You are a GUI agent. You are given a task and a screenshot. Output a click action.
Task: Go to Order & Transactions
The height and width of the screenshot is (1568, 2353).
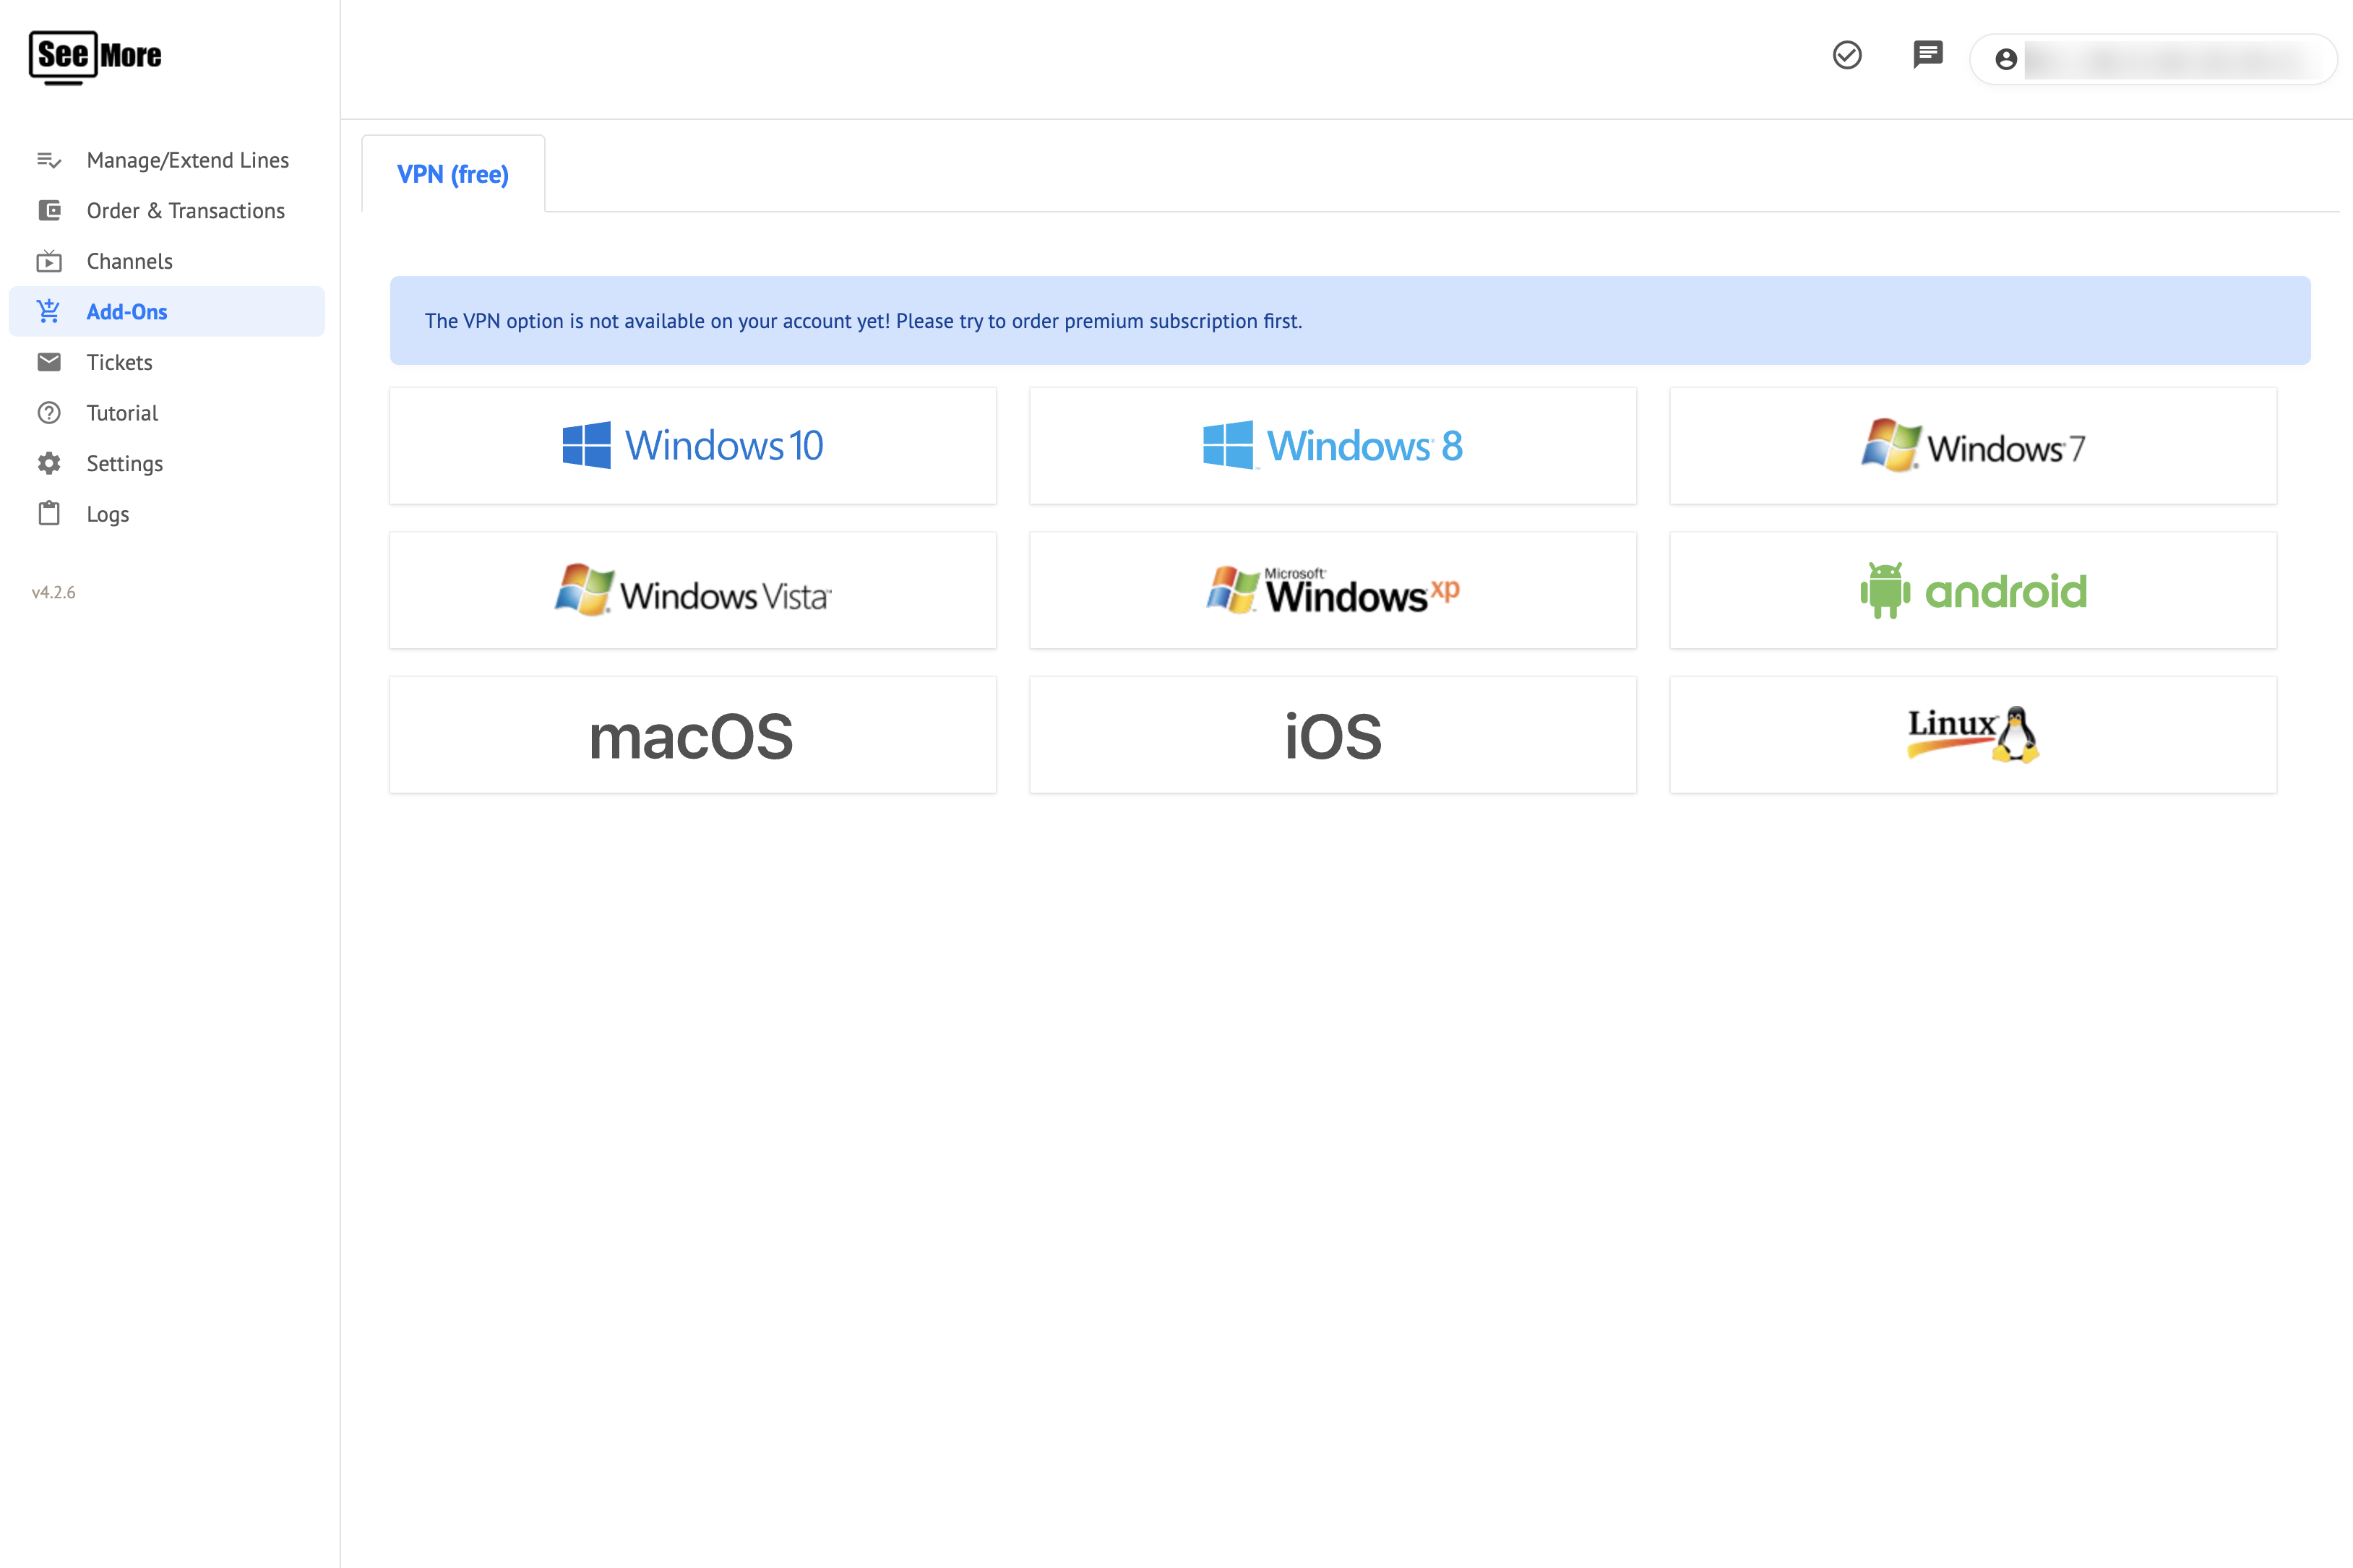pos(185,211)
